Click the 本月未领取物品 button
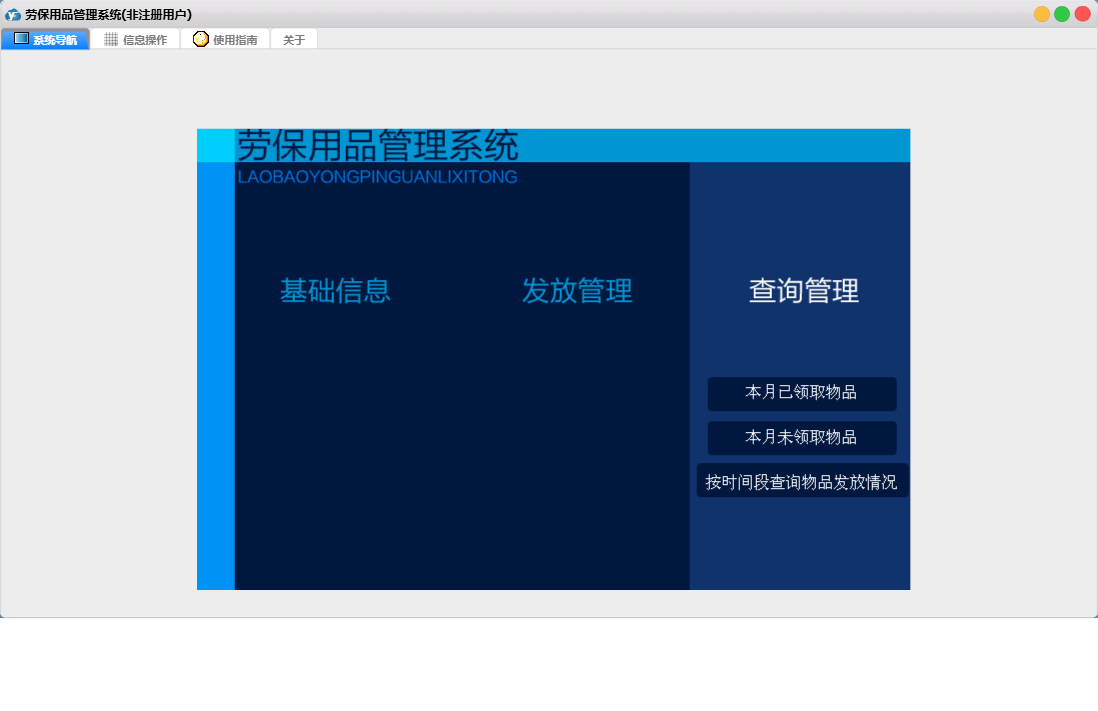The image size is (1098, 711). click(x=801, y=438)
